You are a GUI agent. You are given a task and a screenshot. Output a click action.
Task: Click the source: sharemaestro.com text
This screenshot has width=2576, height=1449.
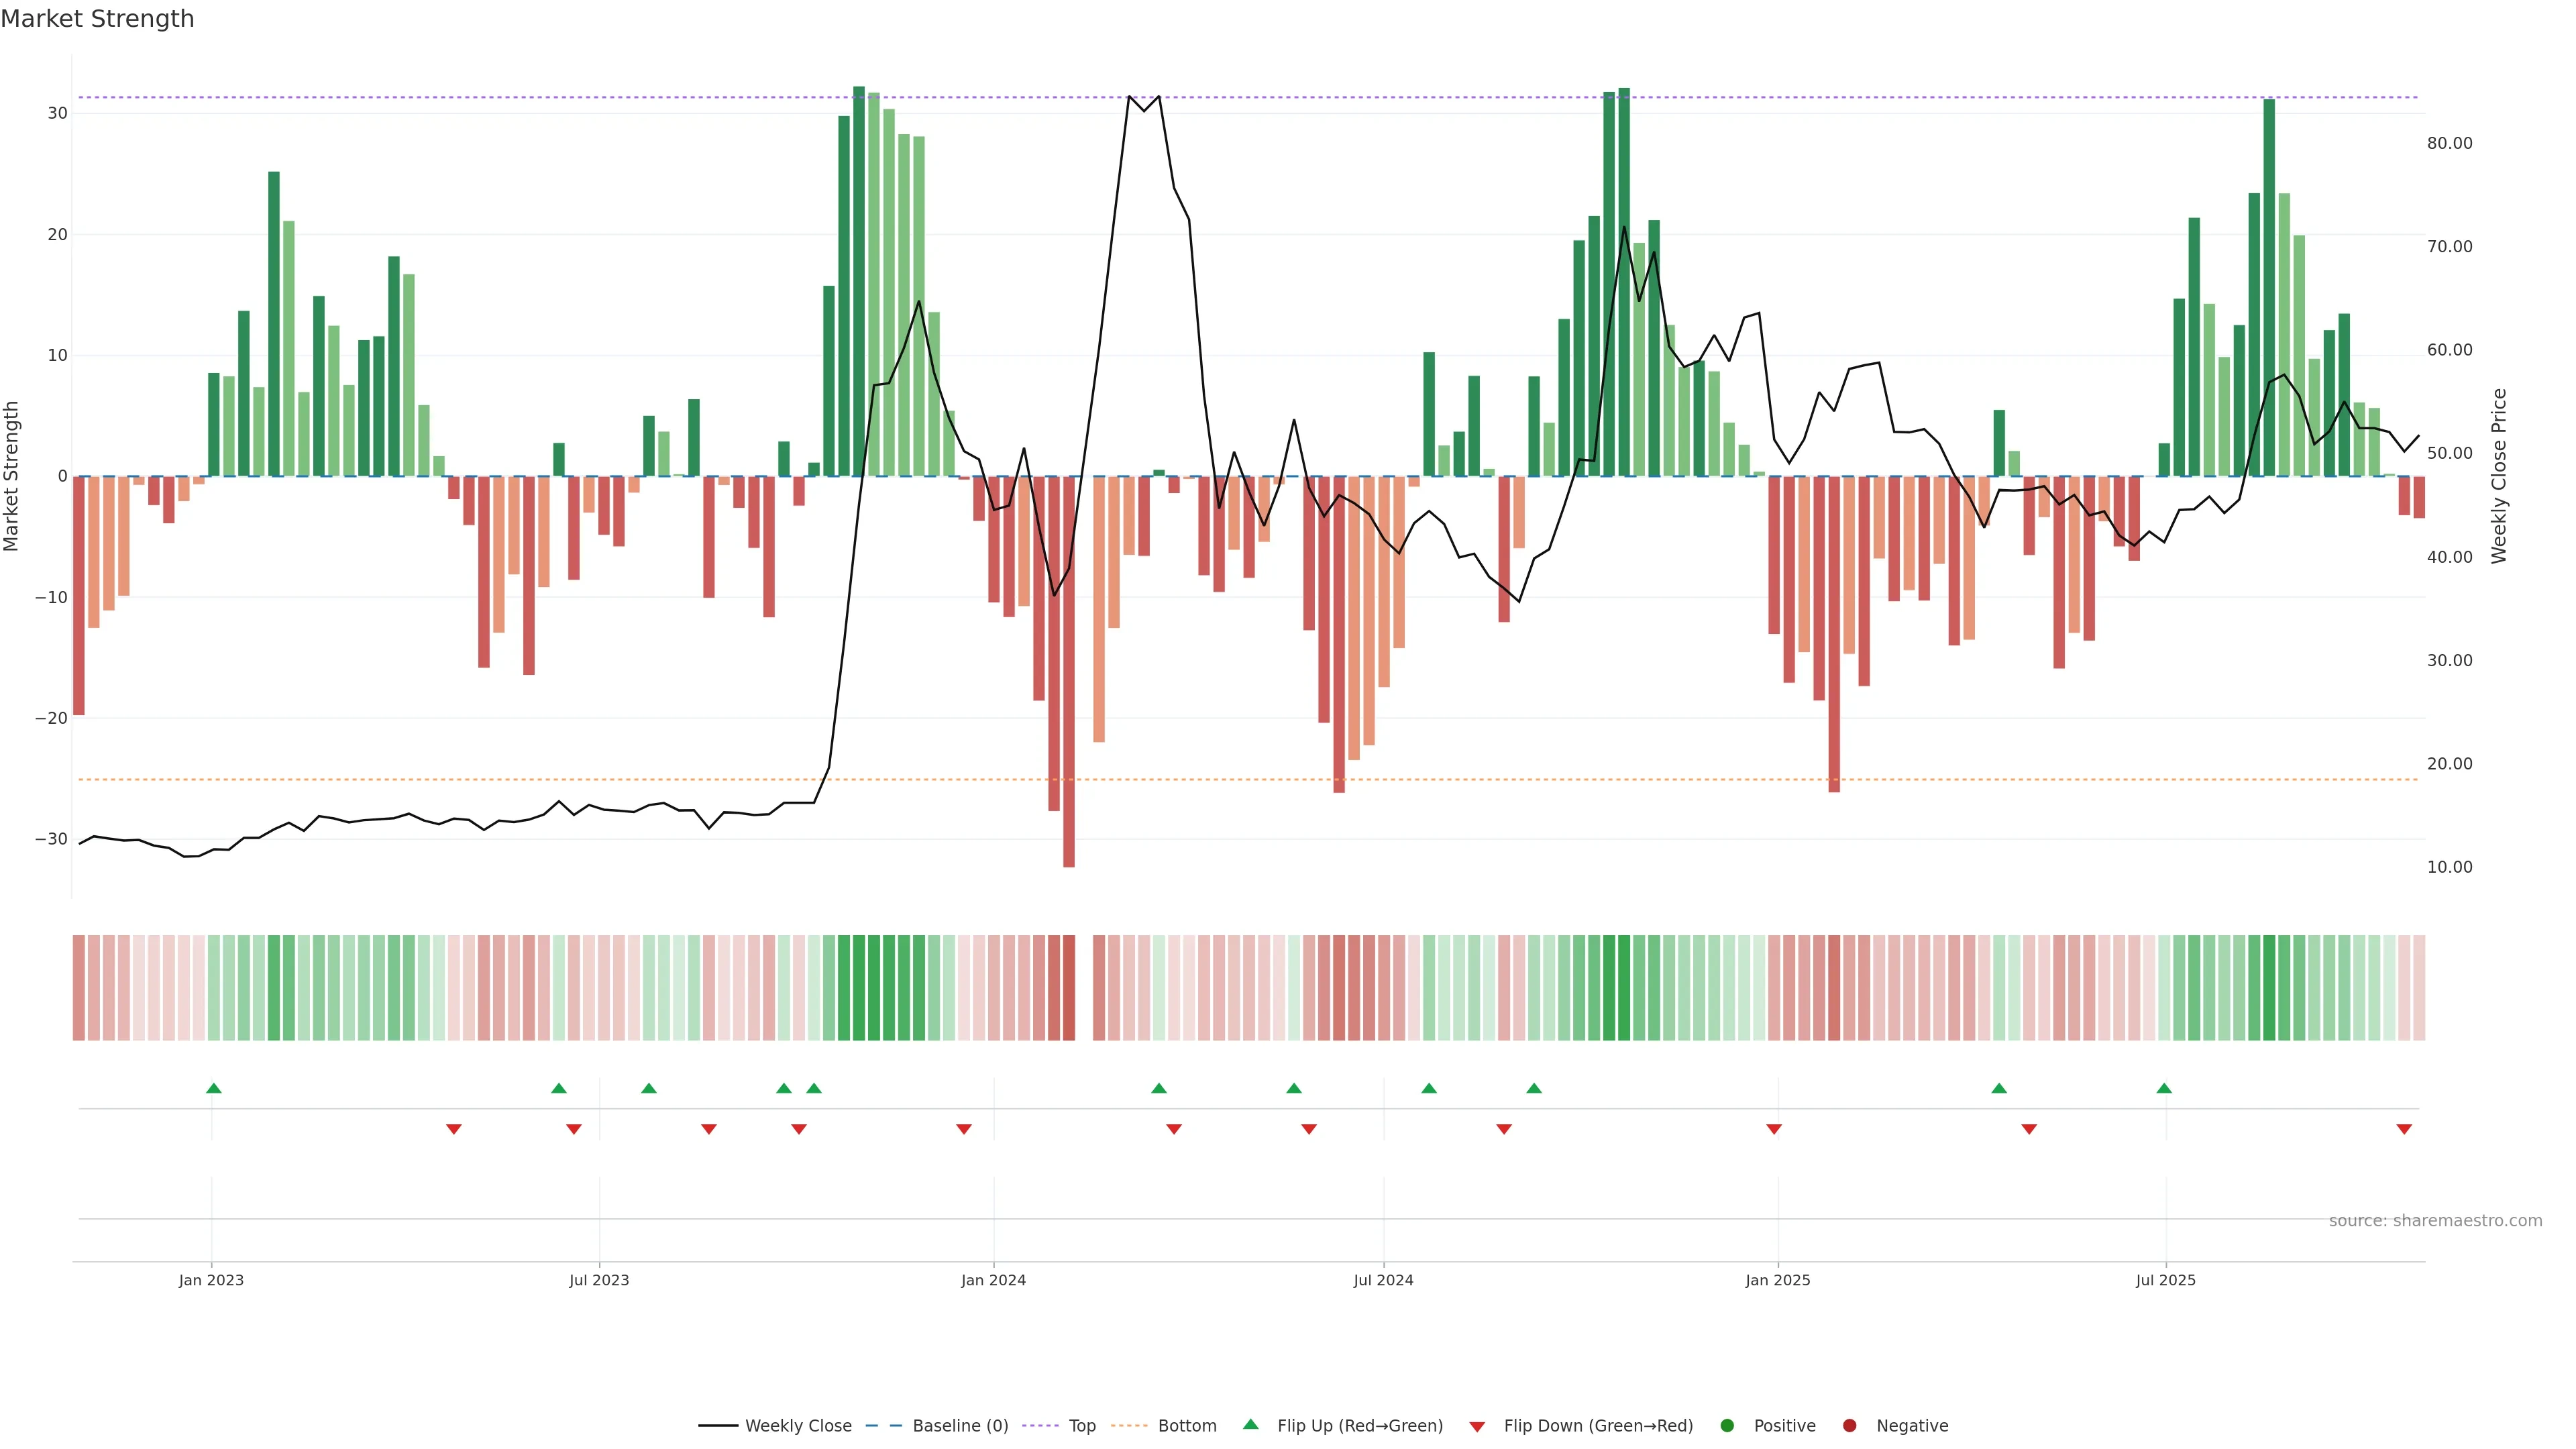pos(2435,1220)
